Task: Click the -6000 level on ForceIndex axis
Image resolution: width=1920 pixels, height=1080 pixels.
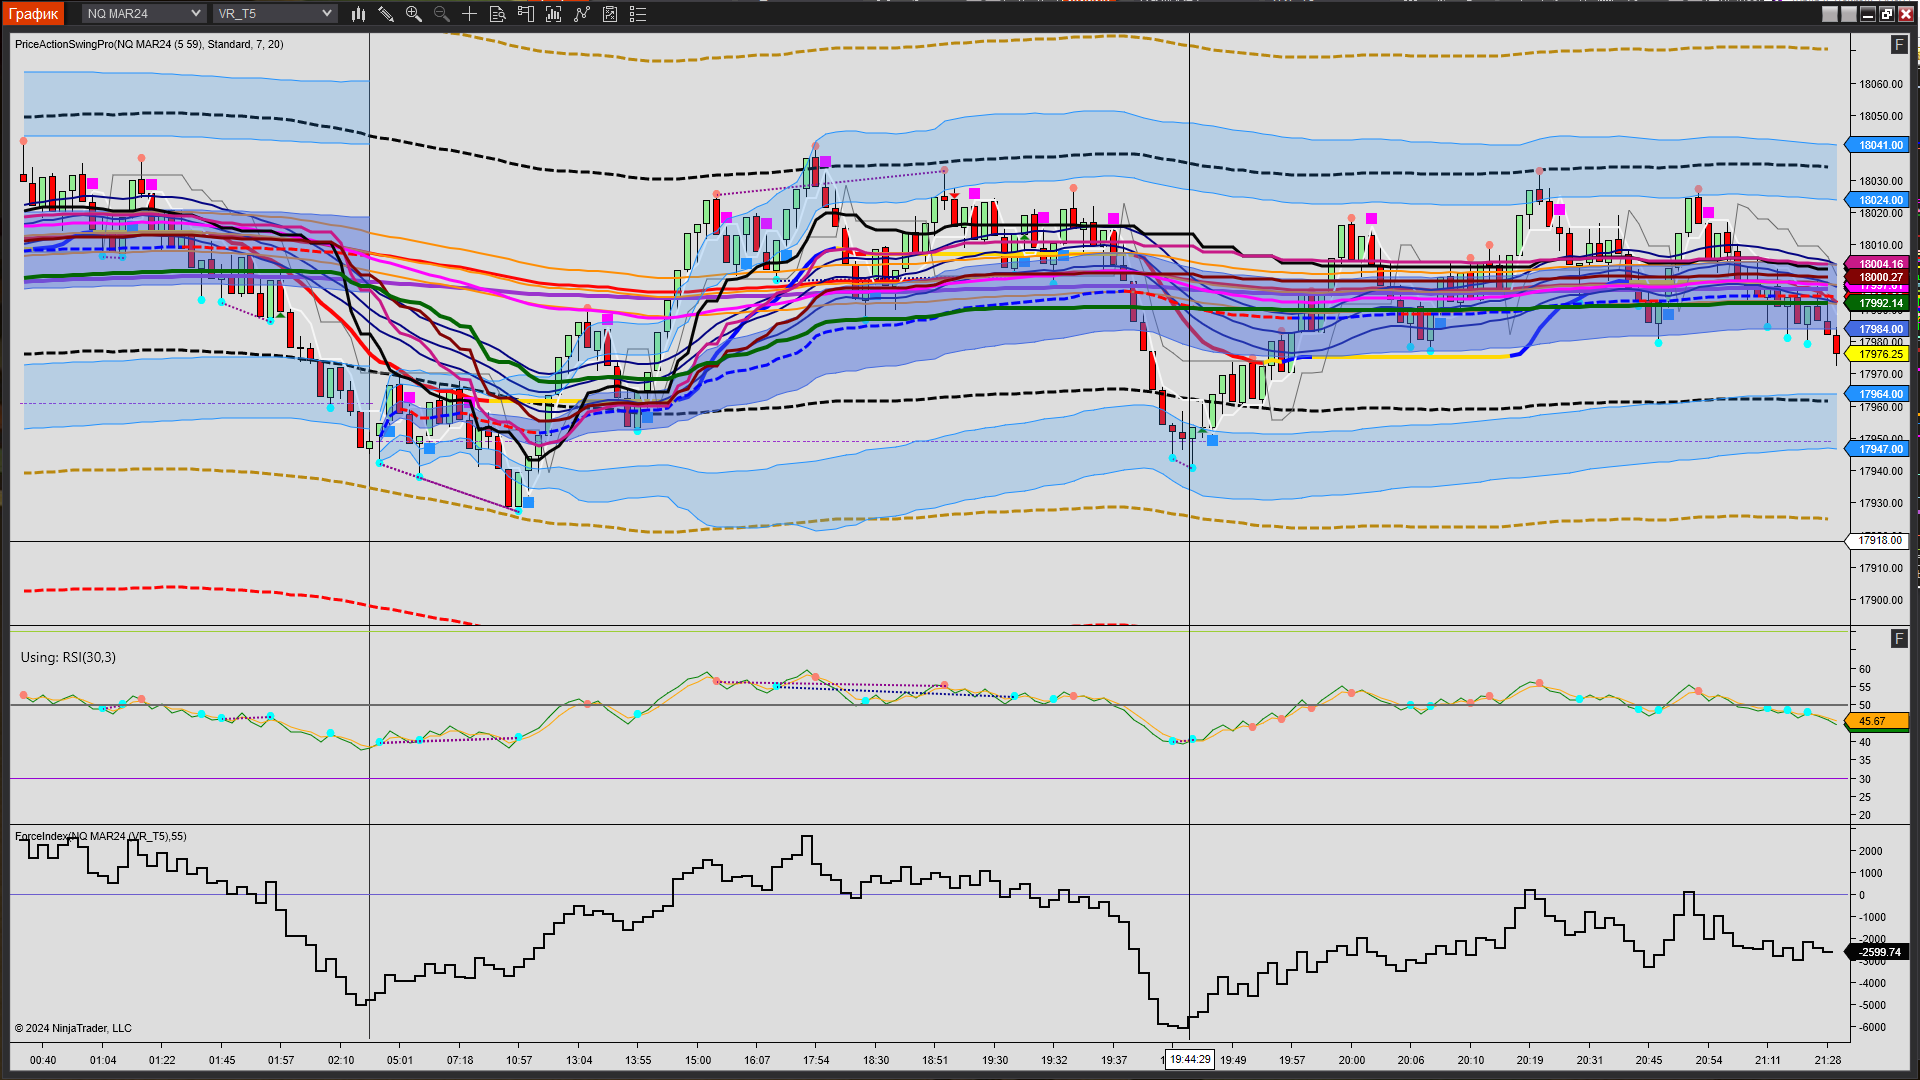Action: pyautogui.click(x=1872, y=1028)
